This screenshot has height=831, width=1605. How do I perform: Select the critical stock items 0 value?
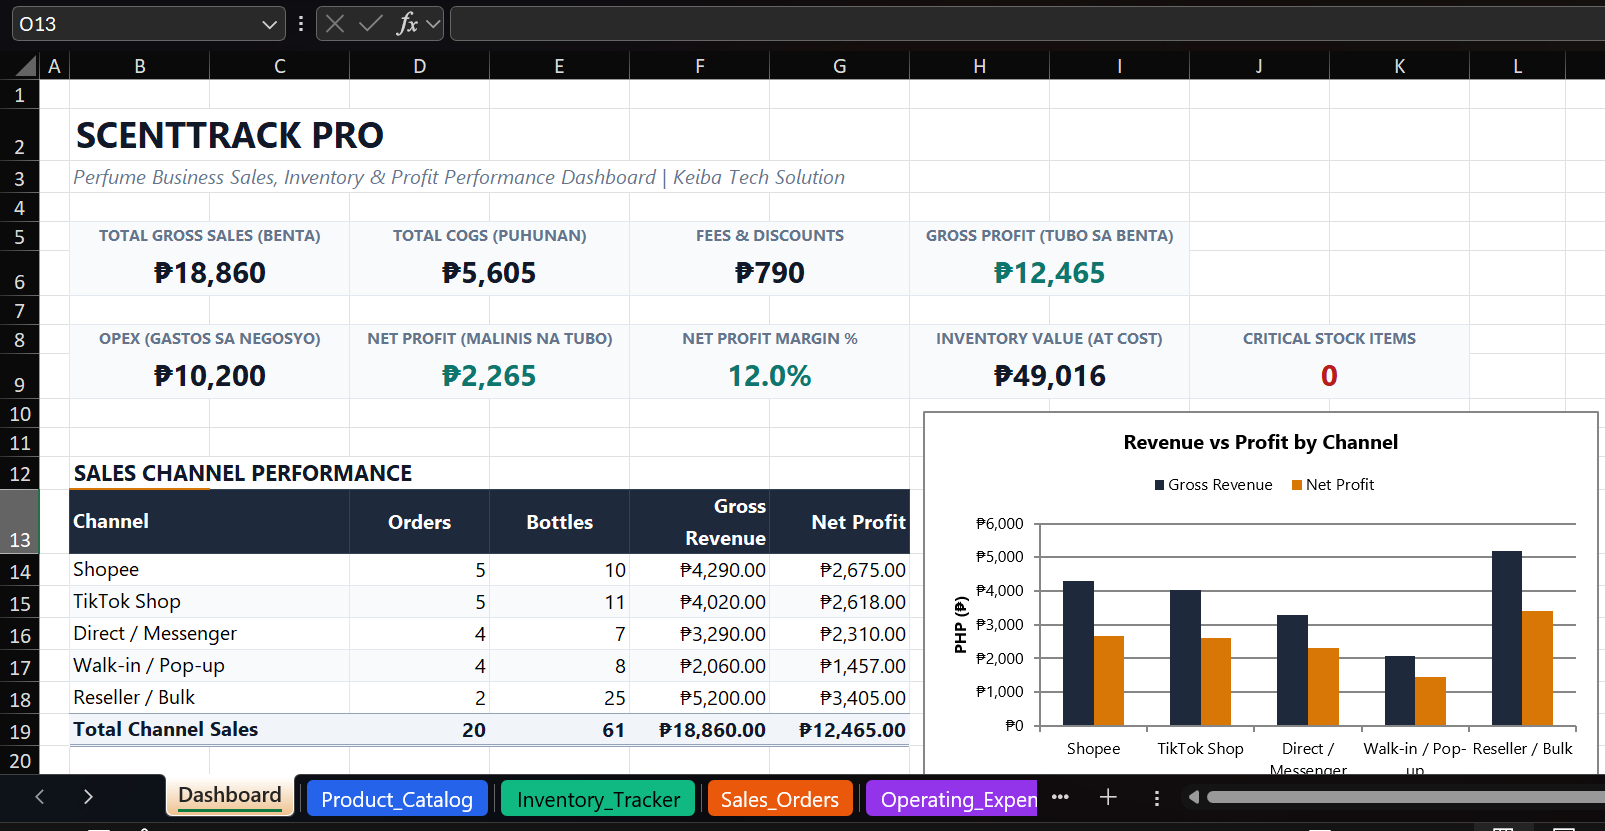(1329, 376)
